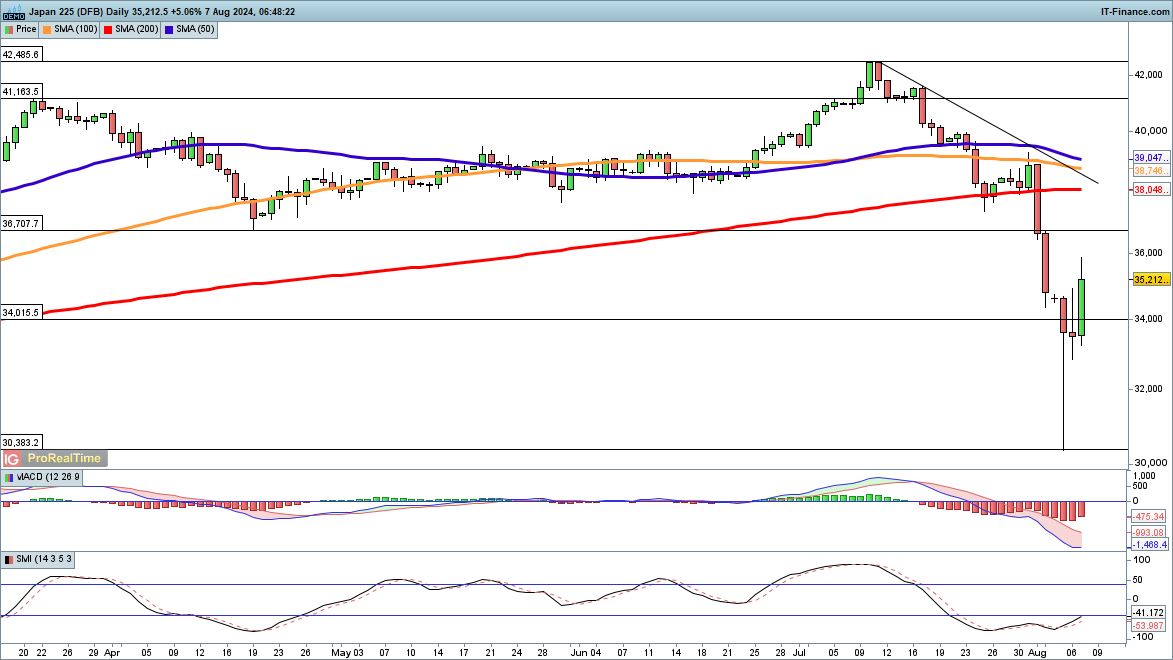Click the 34,015.5 support level label
This screenshot has height=660, width=1173.
pos(21,285)
